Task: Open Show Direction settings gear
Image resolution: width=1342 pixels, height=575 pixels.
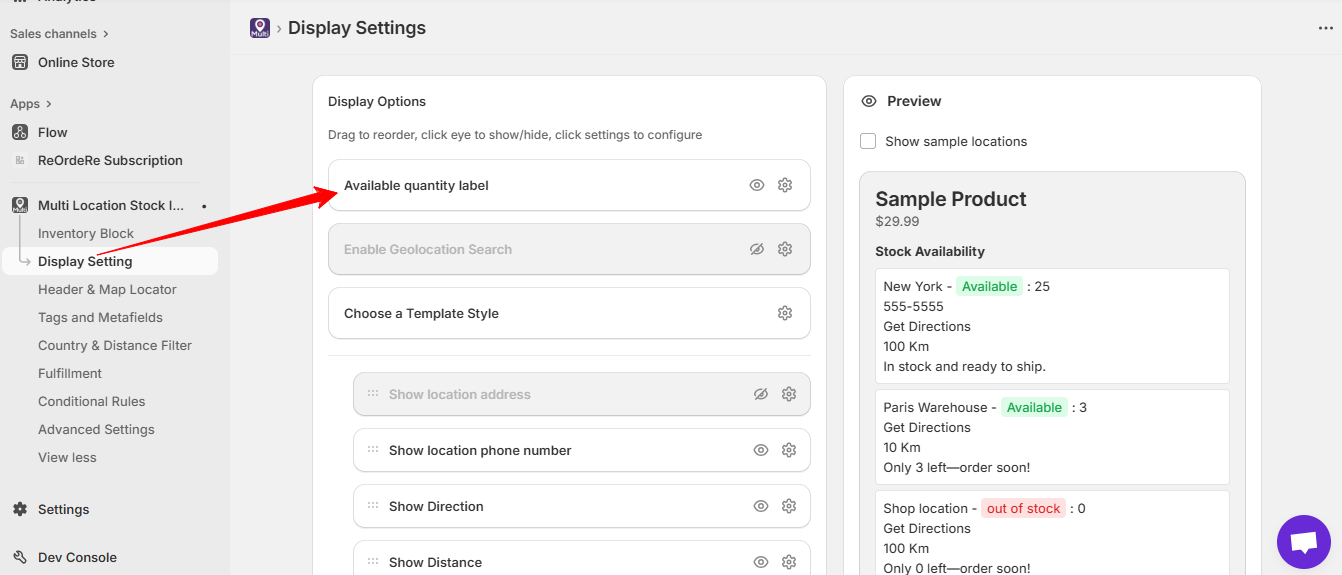Action: point(789,506)
